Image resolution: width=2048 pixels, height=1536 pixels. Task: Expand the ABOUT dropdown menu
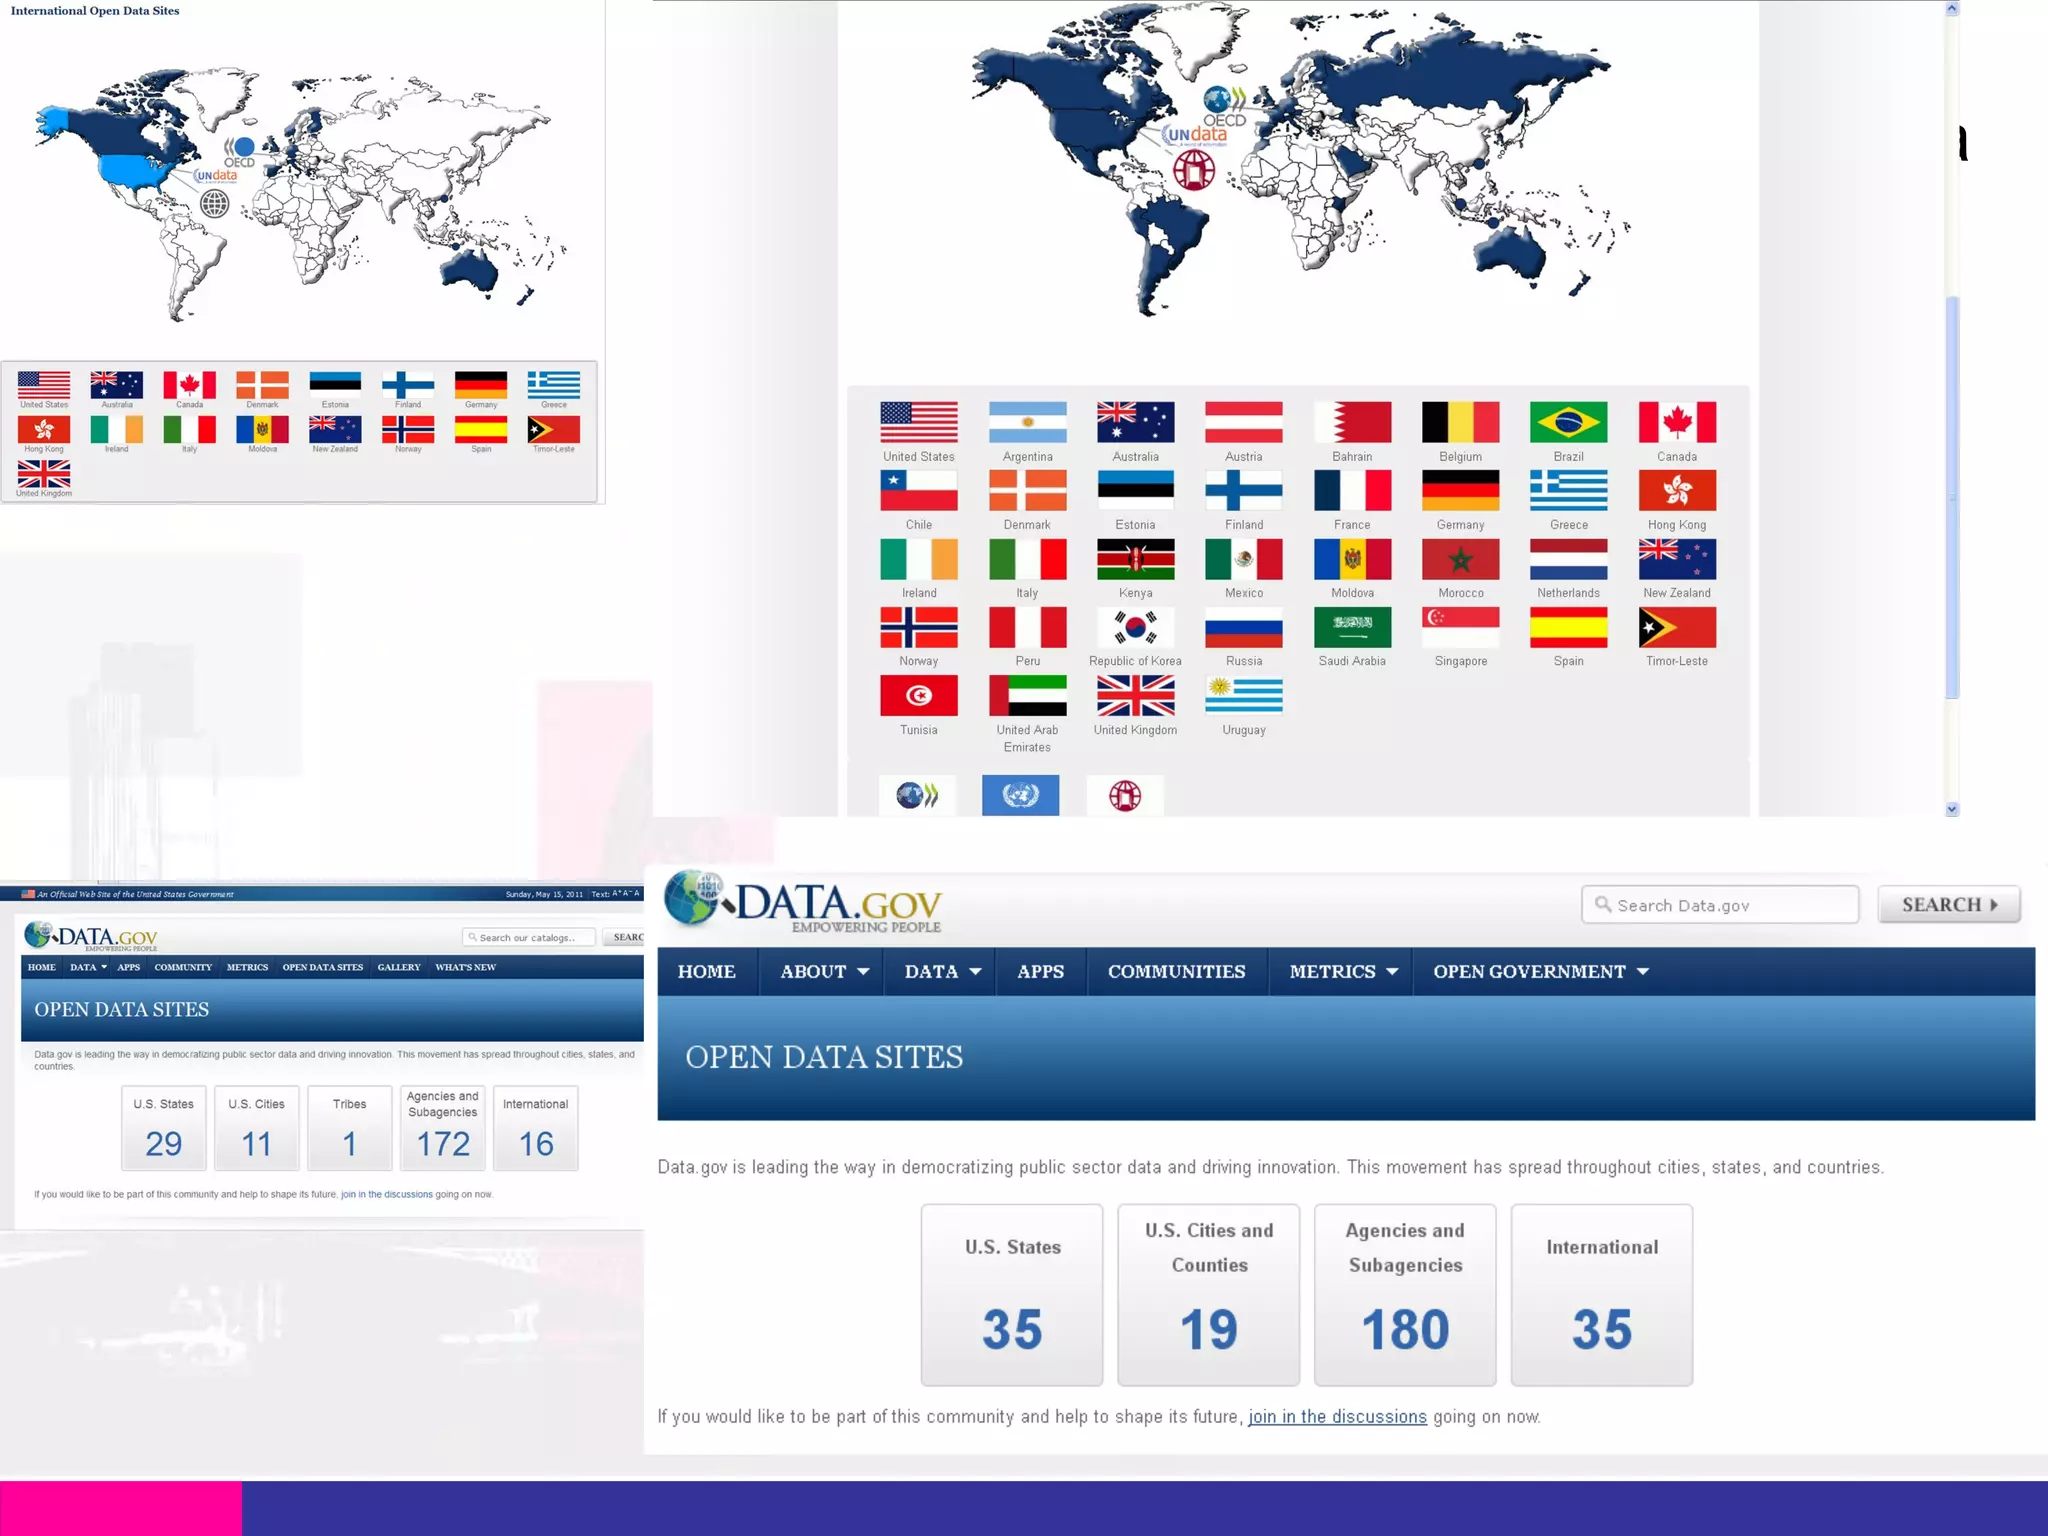[x=824, y=971]
